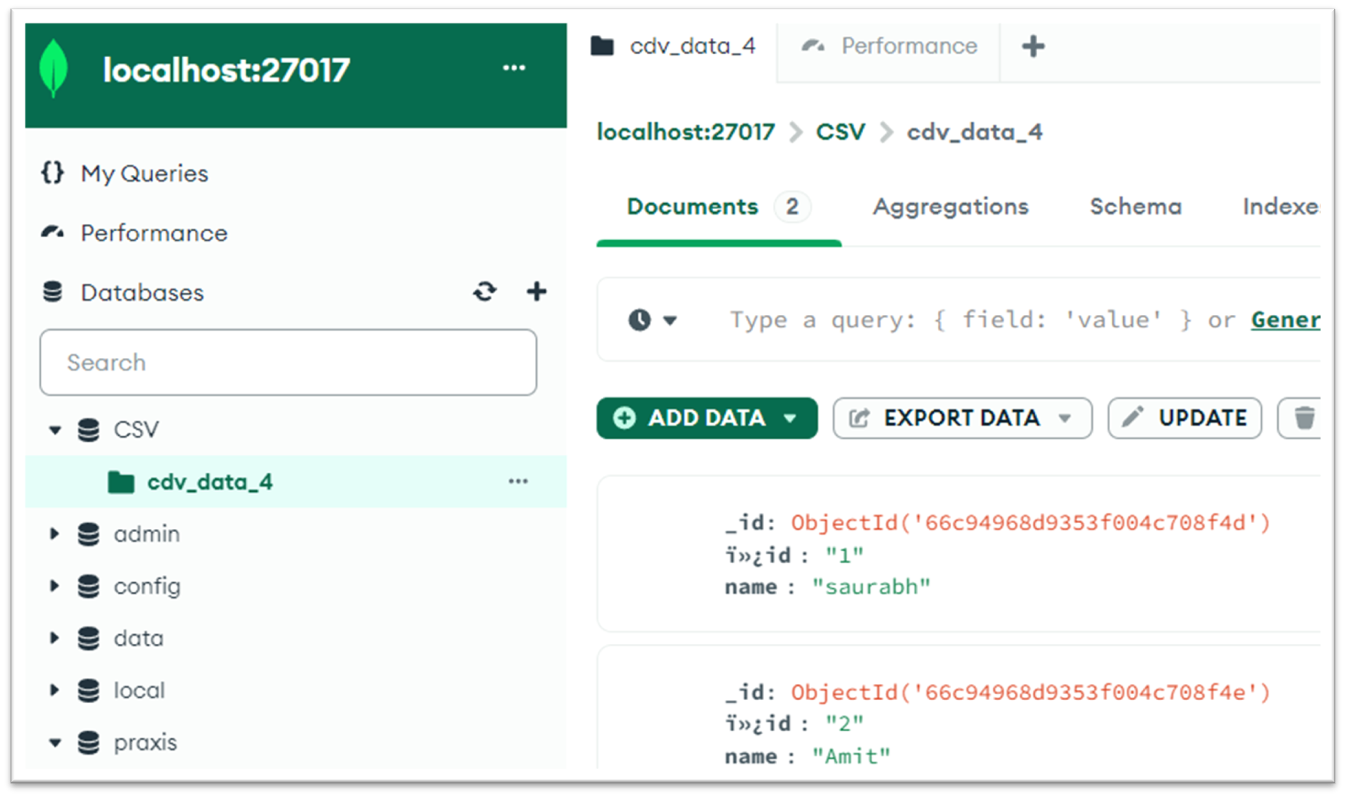
Task: Create a new database with plus icon
Action: coord(537,292)
